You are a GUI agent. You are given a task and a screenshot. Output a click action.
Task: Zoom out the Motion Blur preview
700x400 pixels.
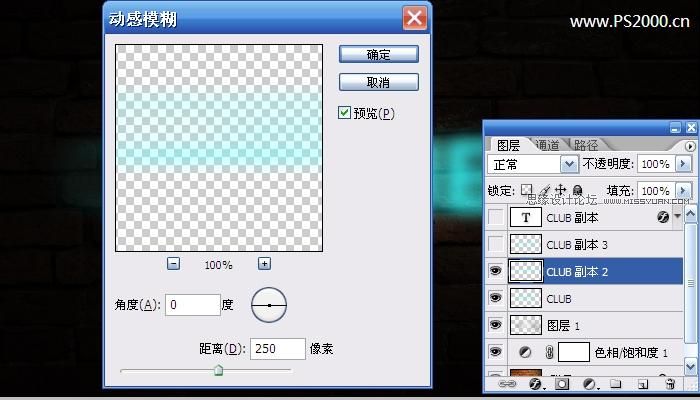173,264
